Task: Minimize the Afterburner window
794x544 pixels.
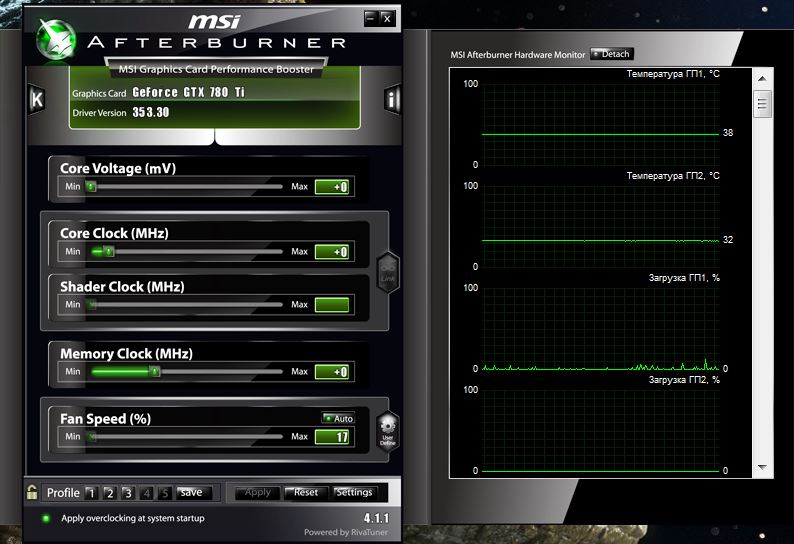Action: (x=371, y=18)
